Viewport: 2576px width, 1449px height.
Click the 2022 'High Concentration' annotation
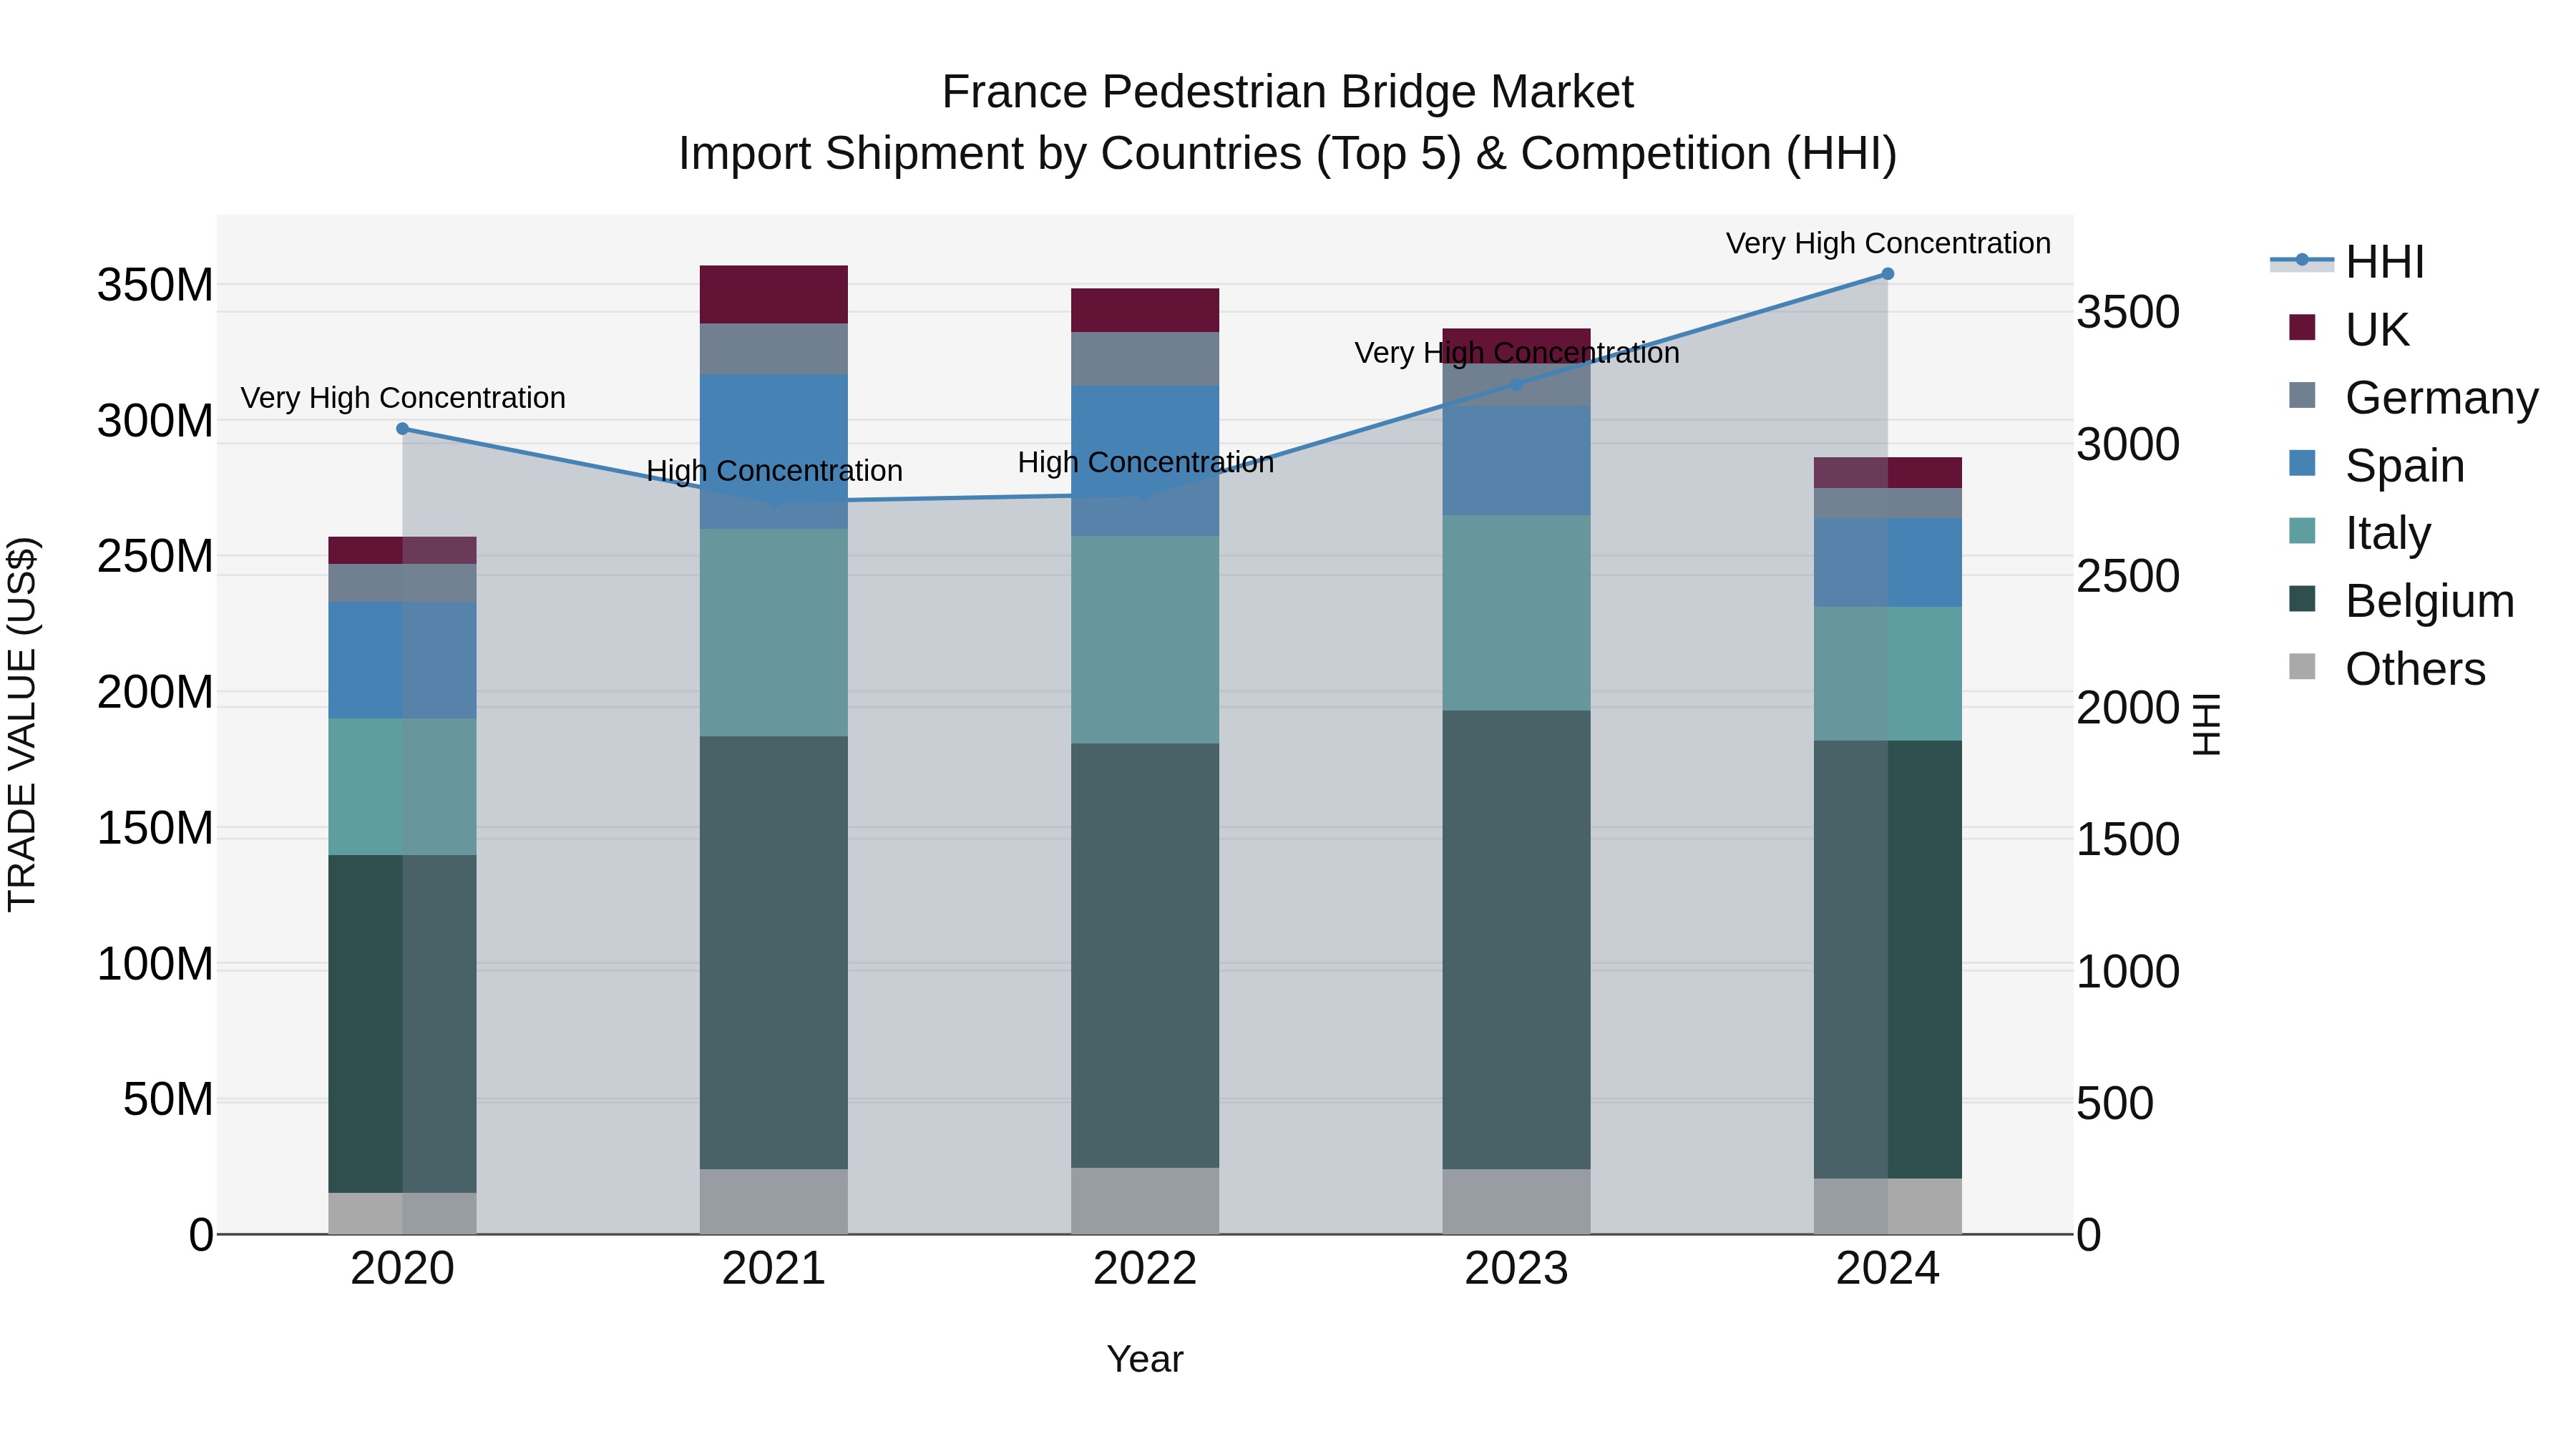(x=1145, y=463)
